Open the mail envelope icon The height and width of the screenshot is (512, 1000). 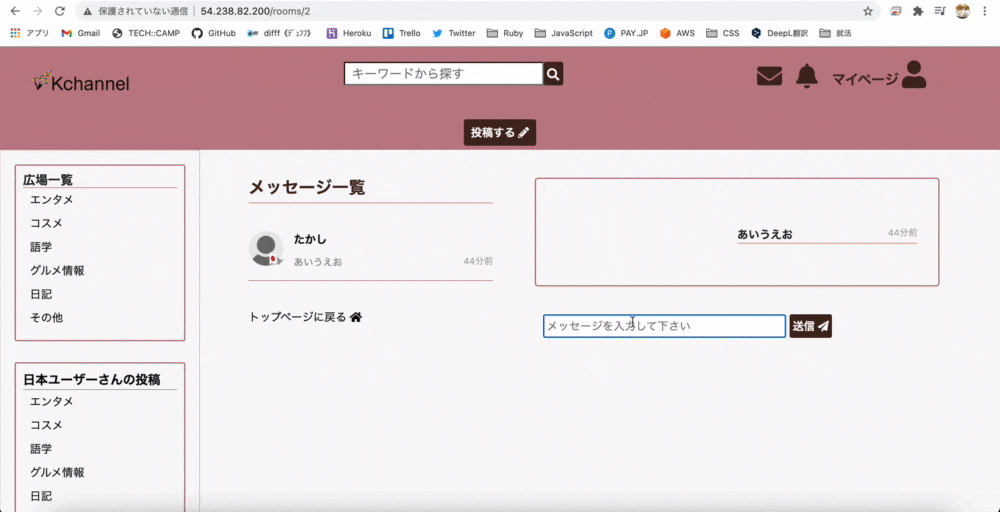coord(769,77)
